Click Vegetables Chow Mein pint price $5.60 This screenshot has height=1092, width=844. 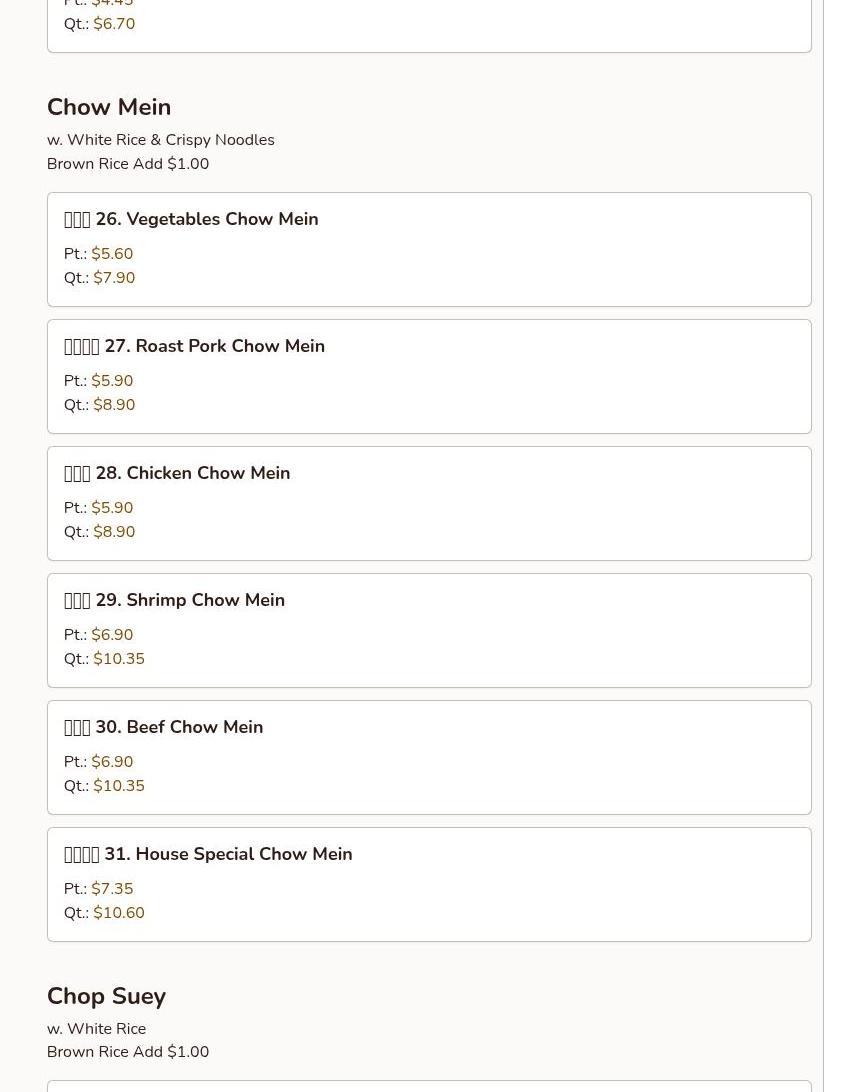tap(112, 254)
